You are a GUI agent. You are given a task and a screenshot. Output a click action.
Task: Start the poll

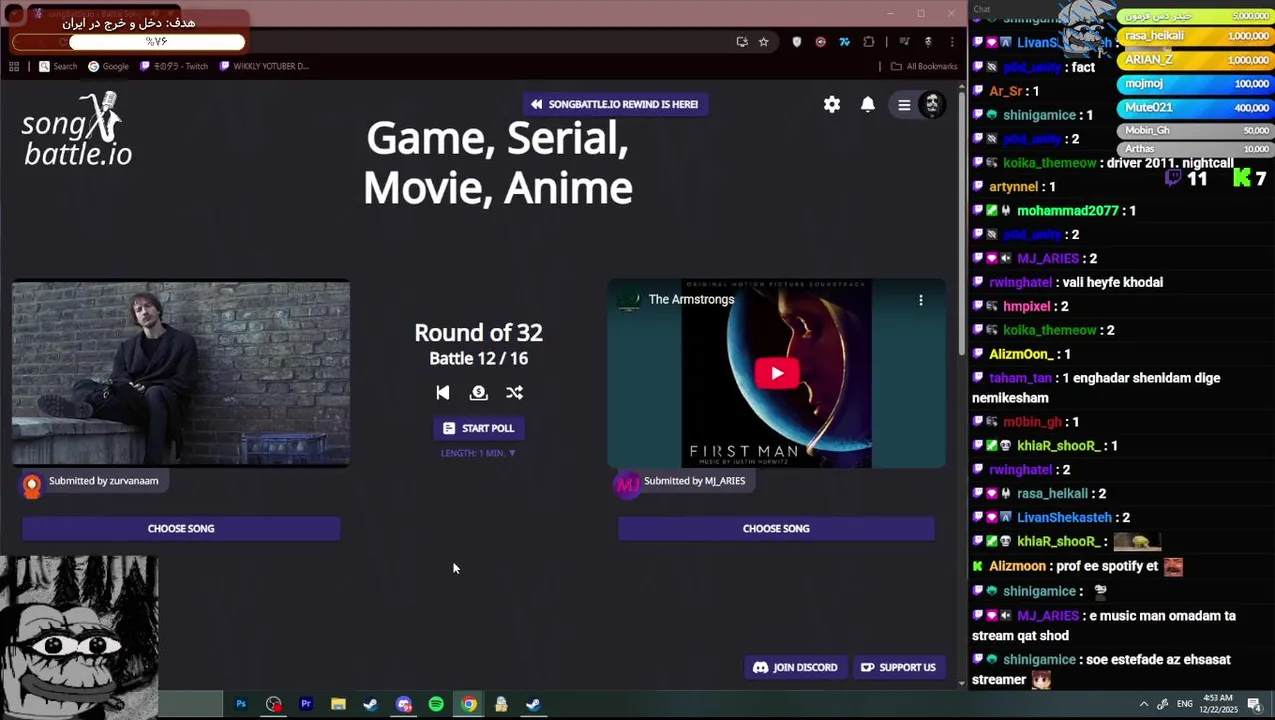478,428
